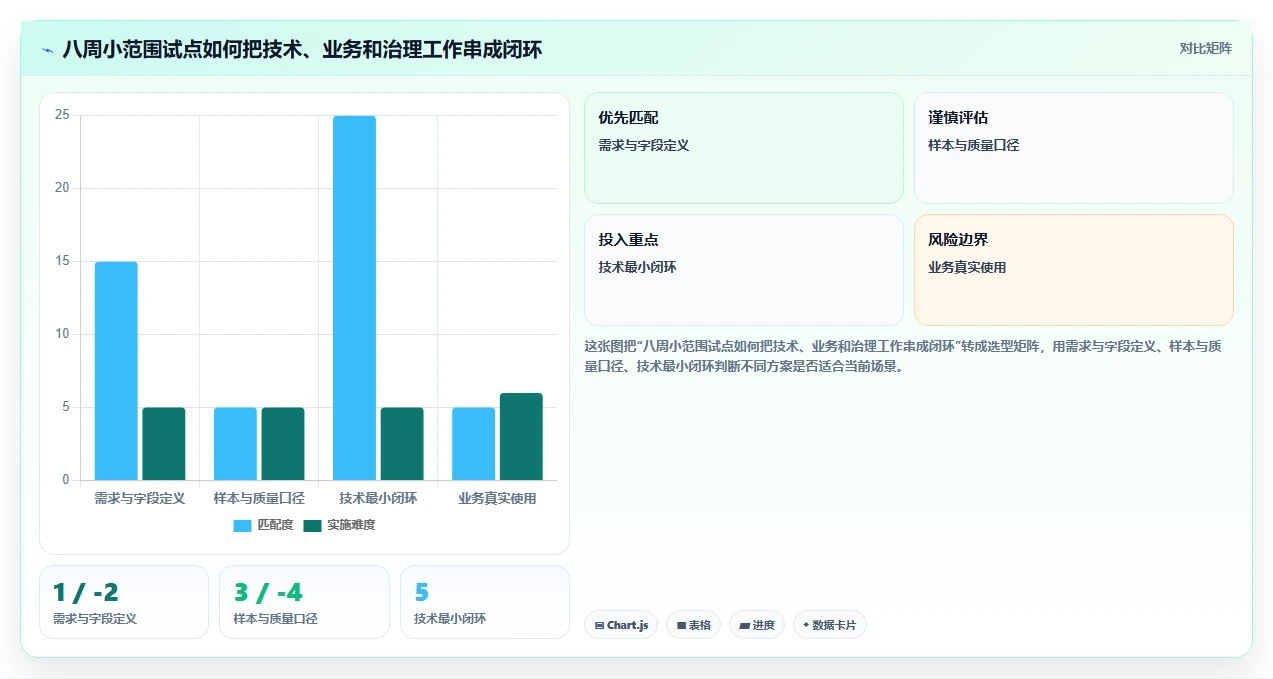Click the 匹配度 bar for 样本与质量口径
This screenshot has height=679, width=1273.
coord(235,444)
